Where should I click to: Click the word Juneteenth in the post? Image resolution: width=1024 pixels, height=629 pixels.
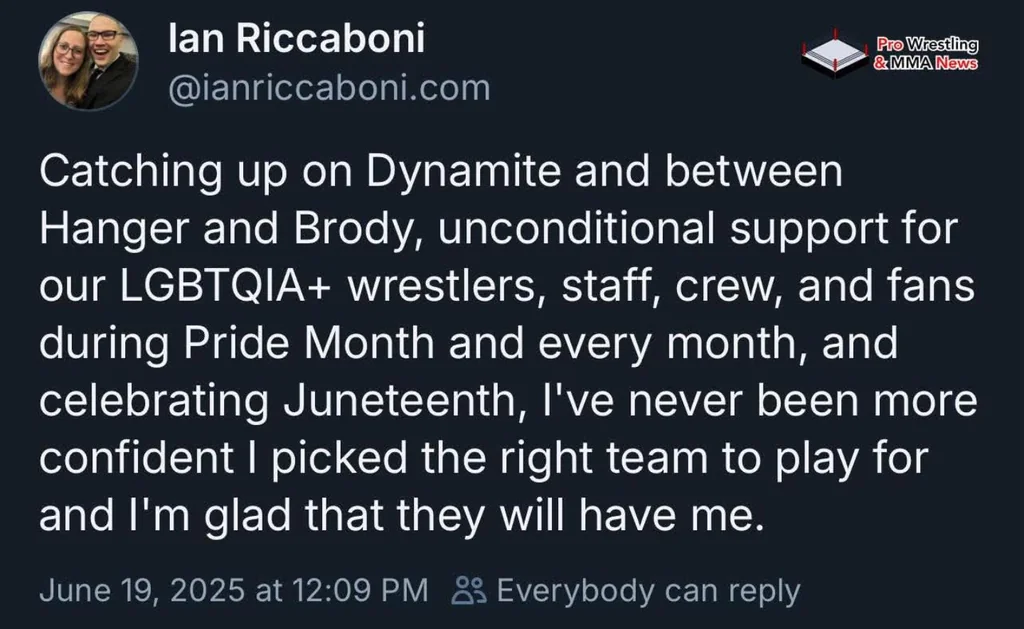(400, 401)
